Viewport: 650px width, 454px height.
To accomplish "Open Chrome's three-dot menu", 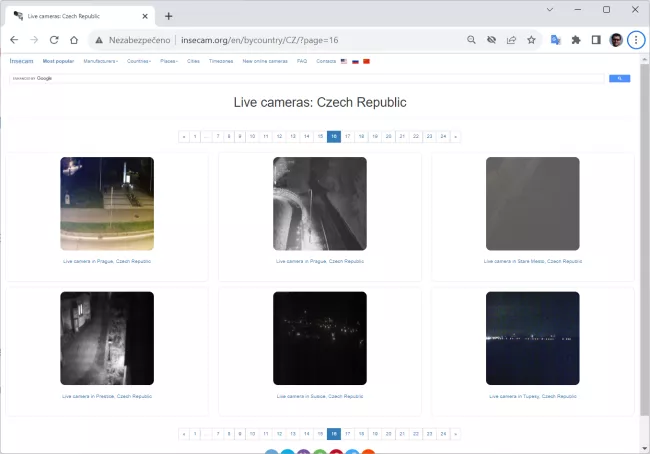I will click(x=636, y=40).
